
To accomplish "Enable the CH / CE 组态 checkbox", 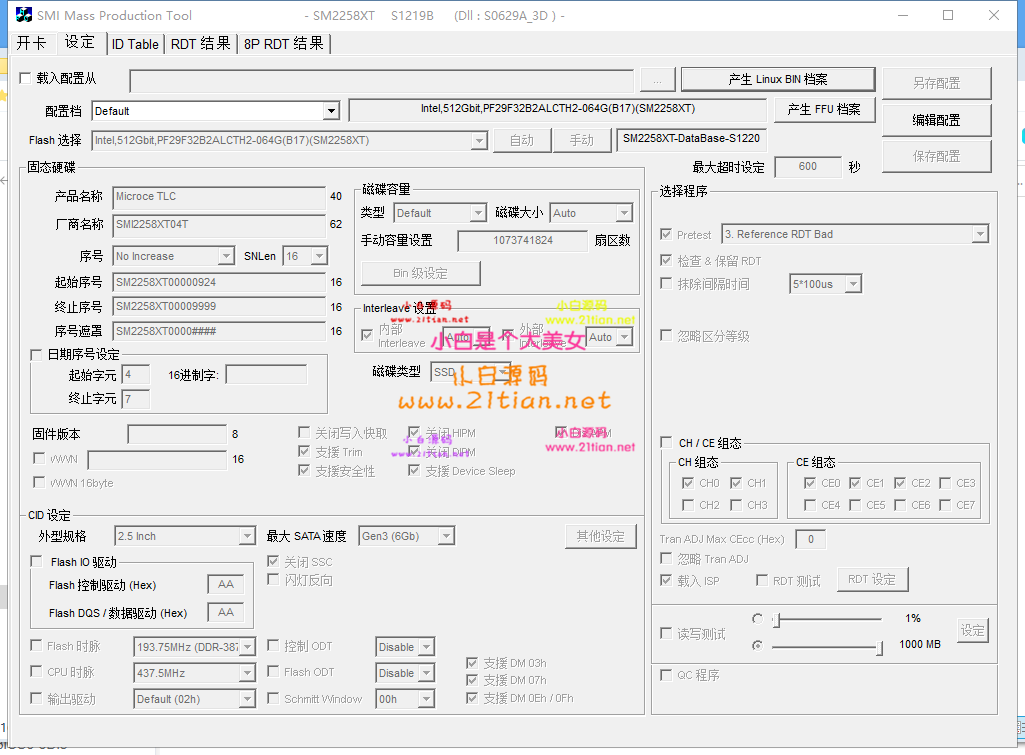I will click(x=666, y=443).
